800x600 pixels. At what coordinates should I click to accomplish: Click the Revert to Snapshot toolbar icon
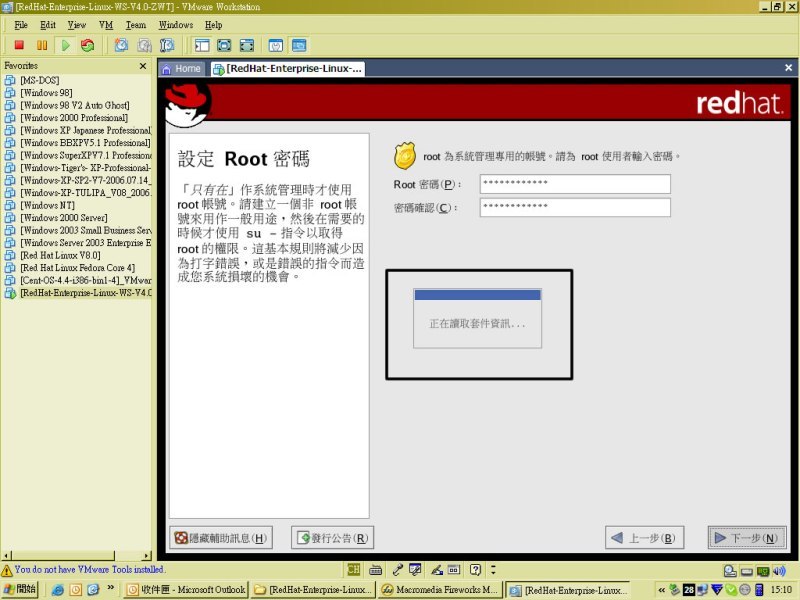[x=144, y=45]
